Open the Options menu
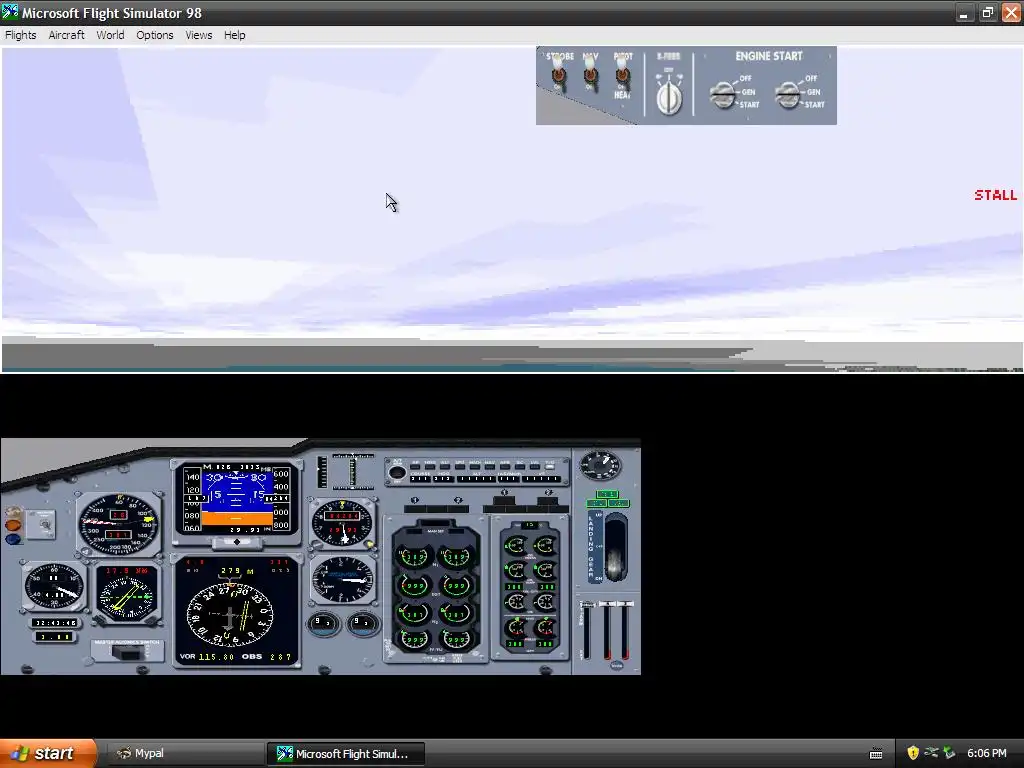1024x768 pixels. [154, 35]
